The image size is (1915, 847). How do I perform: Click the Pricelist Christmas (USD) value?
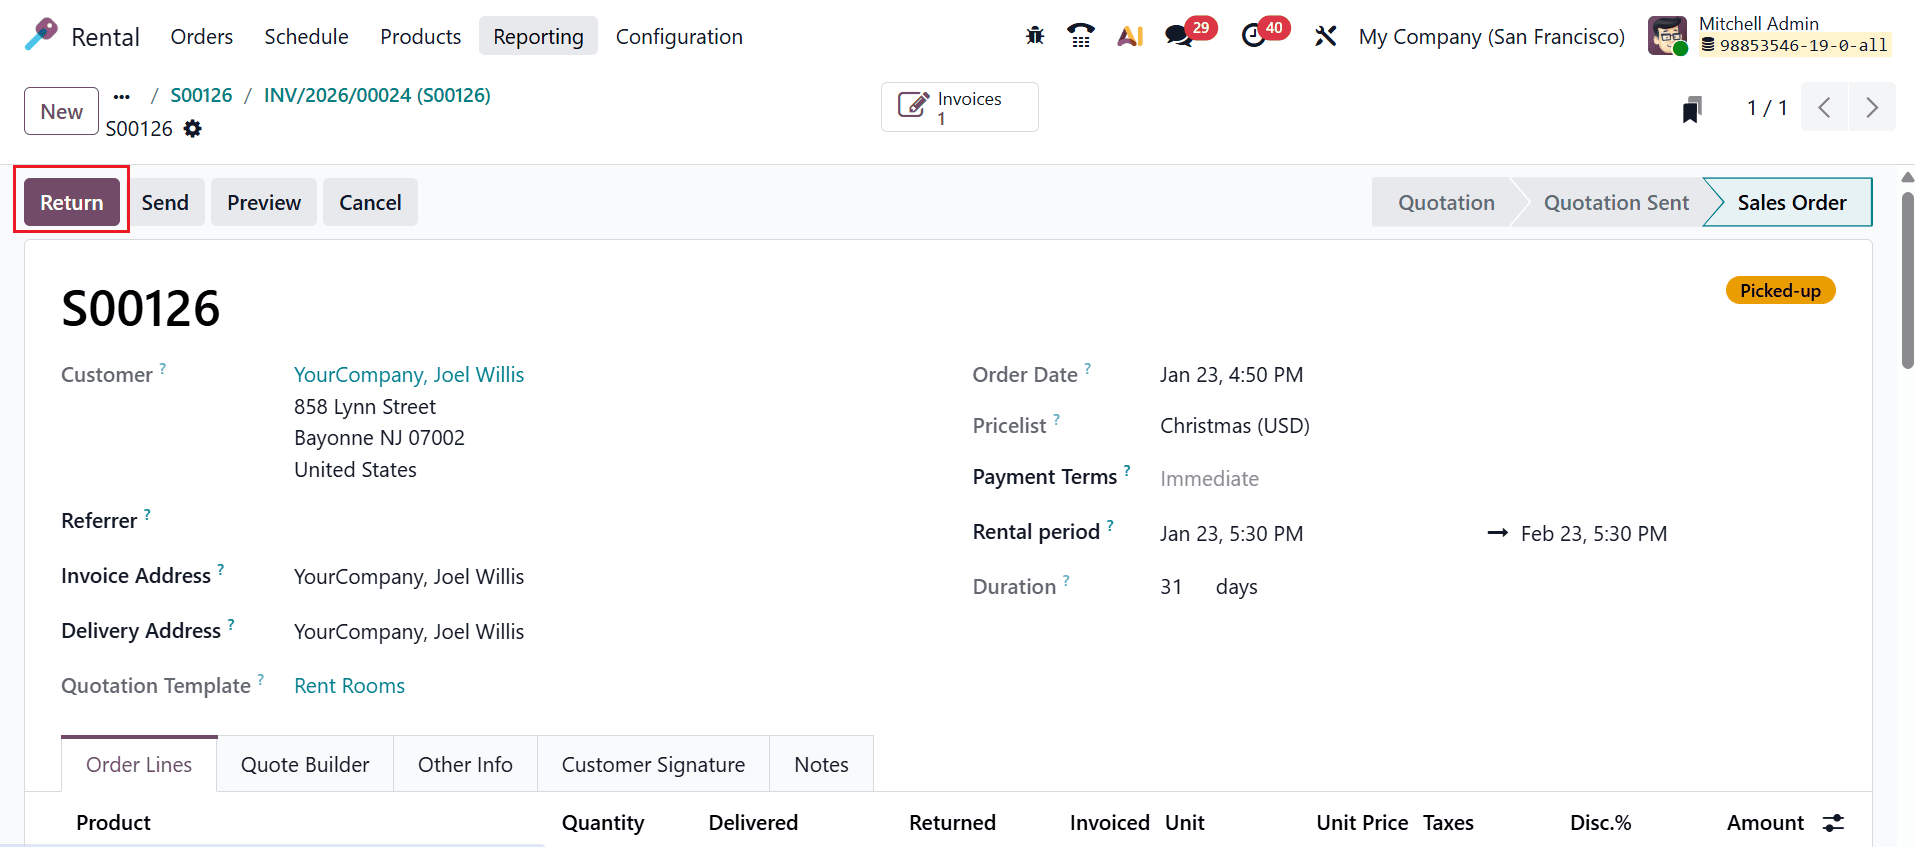pos(1235,425)
